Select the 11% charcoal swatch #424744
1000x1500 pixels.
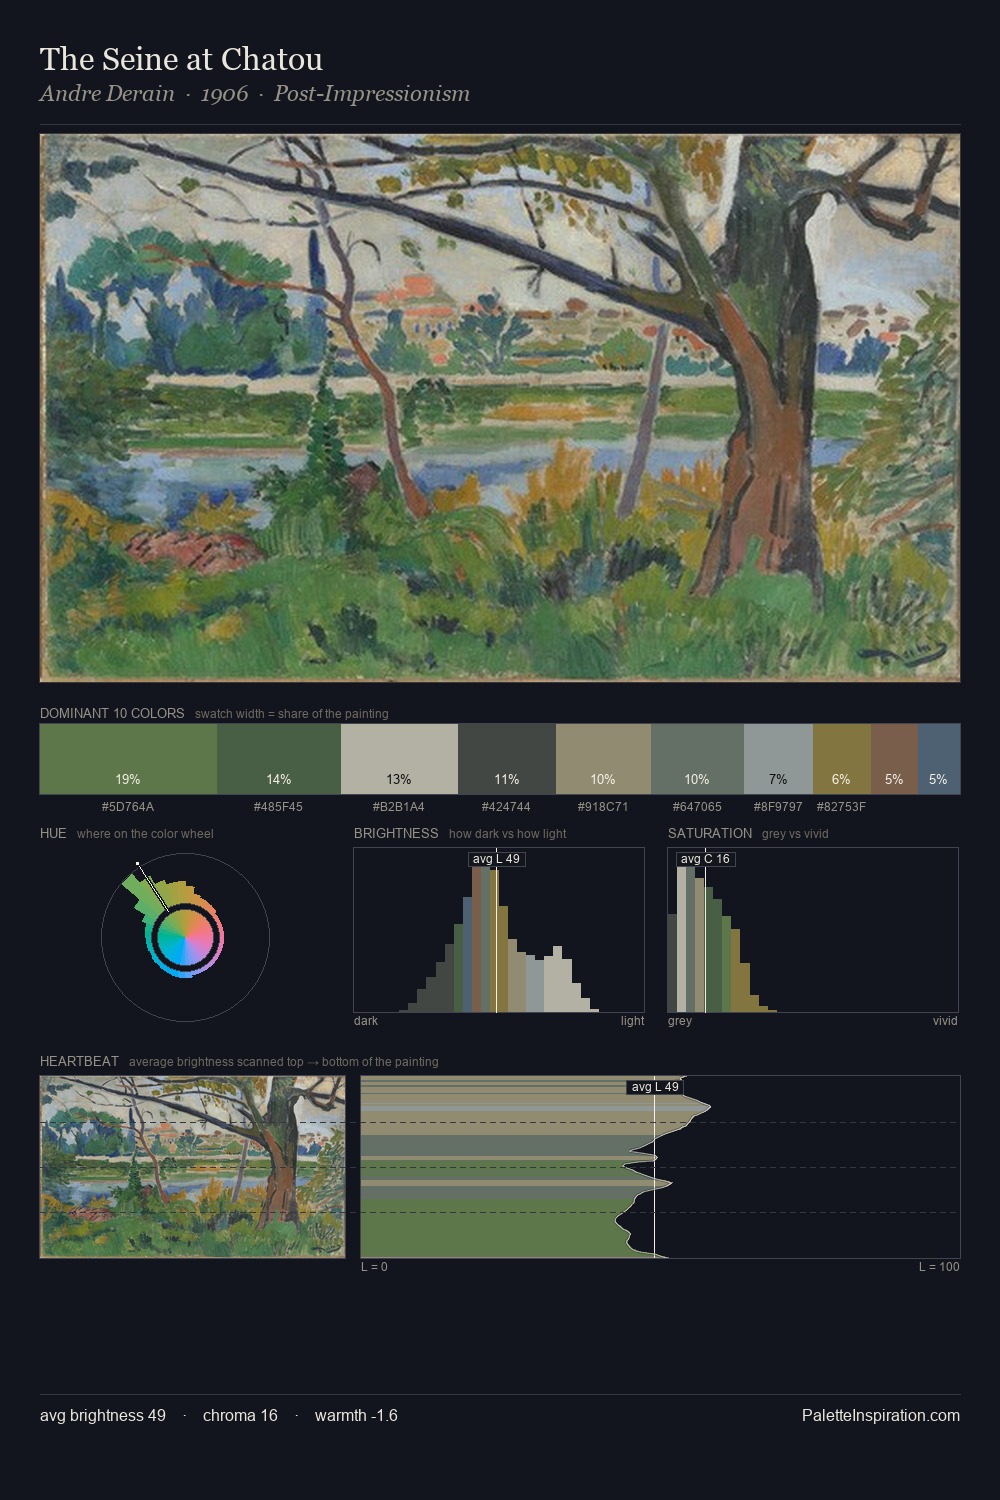[507, 759]
